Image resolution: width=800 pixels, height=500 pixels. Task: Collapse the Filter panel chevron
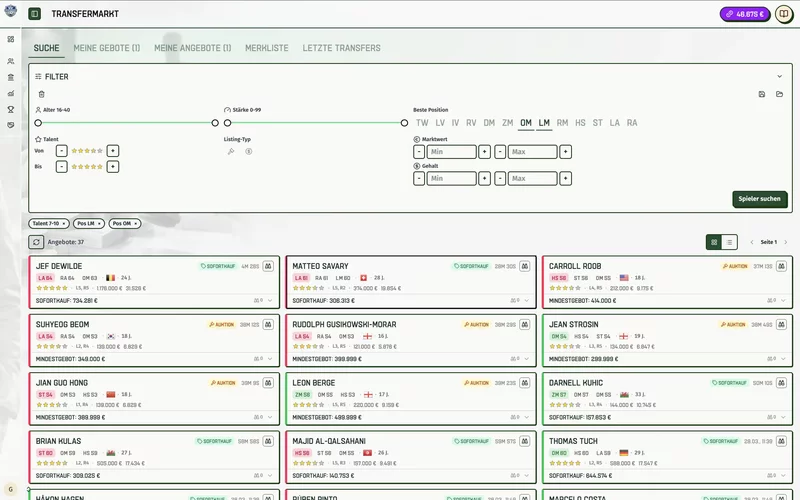tap(779, 76)
